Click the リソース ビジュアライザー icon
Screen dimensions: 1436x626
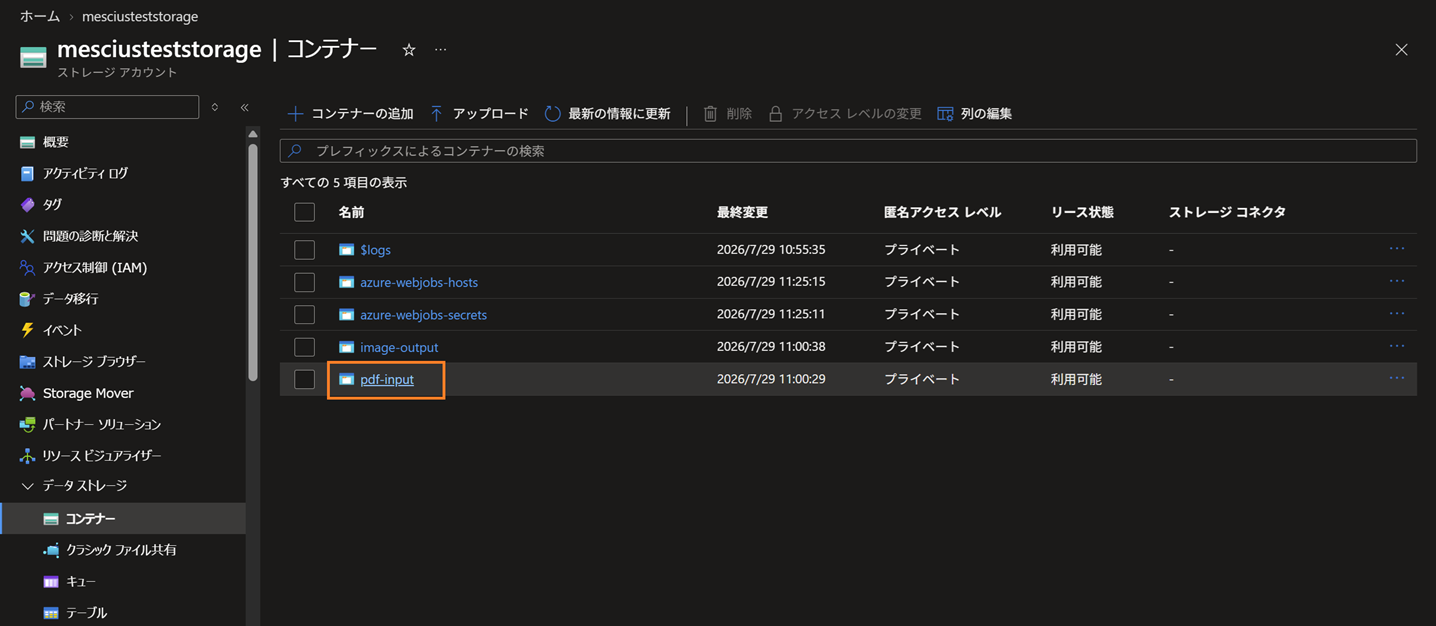[x=27, y=456]
